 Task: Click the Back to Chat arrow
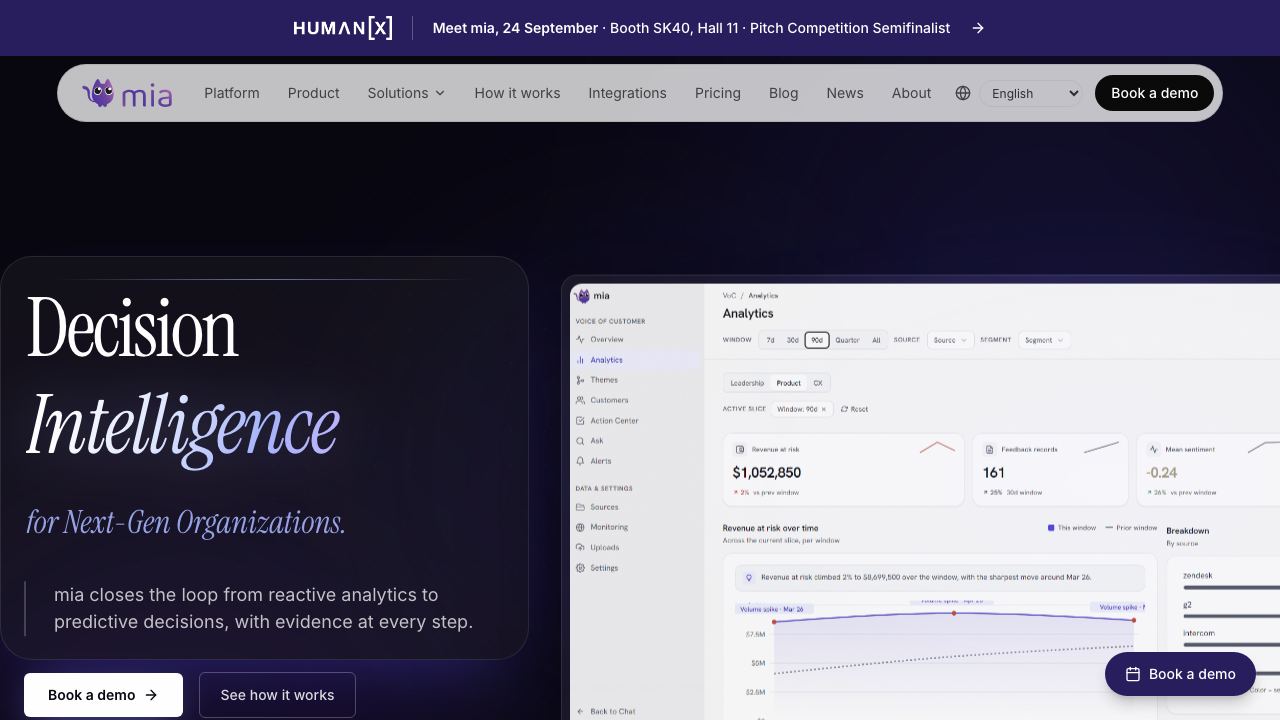pyautogui.click(x=581, y=712)
